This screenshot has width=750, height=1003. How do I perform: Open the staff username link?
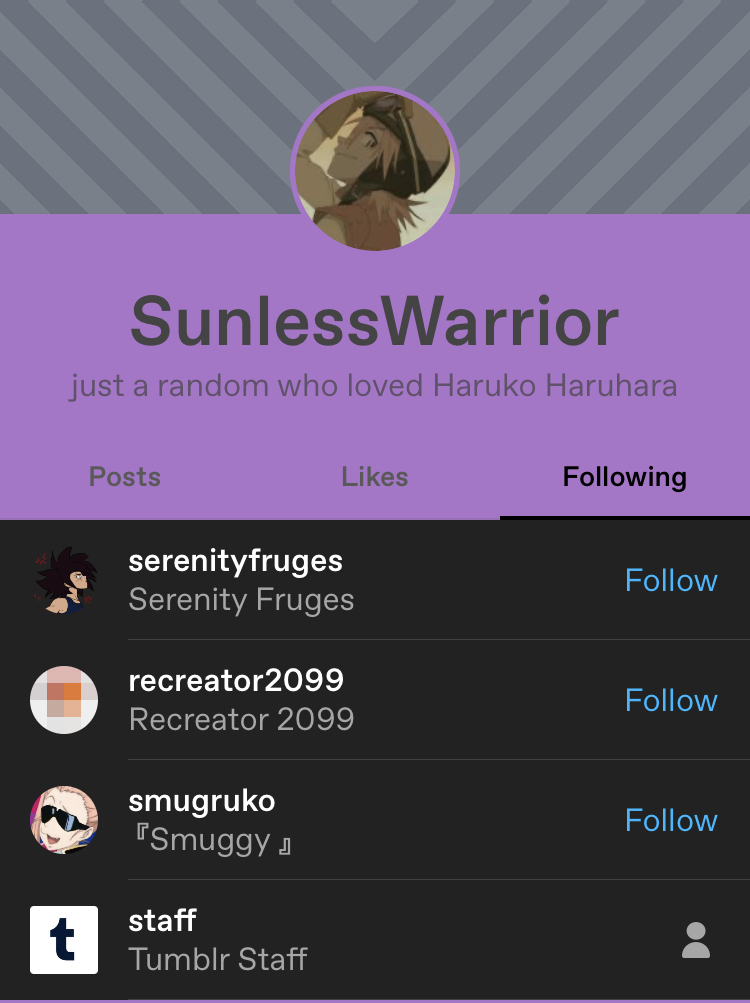click(163, 920)
